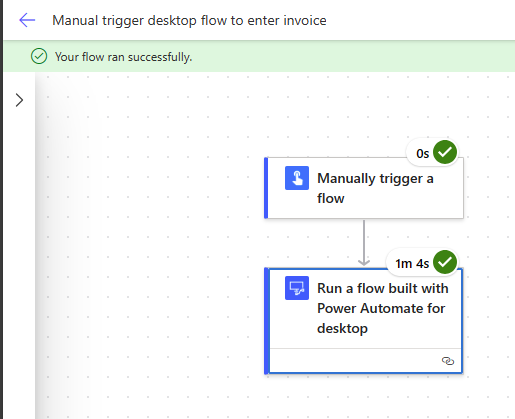Click the arrow connector between the two steps
The height and width of the screenshot is (419, 515).
364,243
